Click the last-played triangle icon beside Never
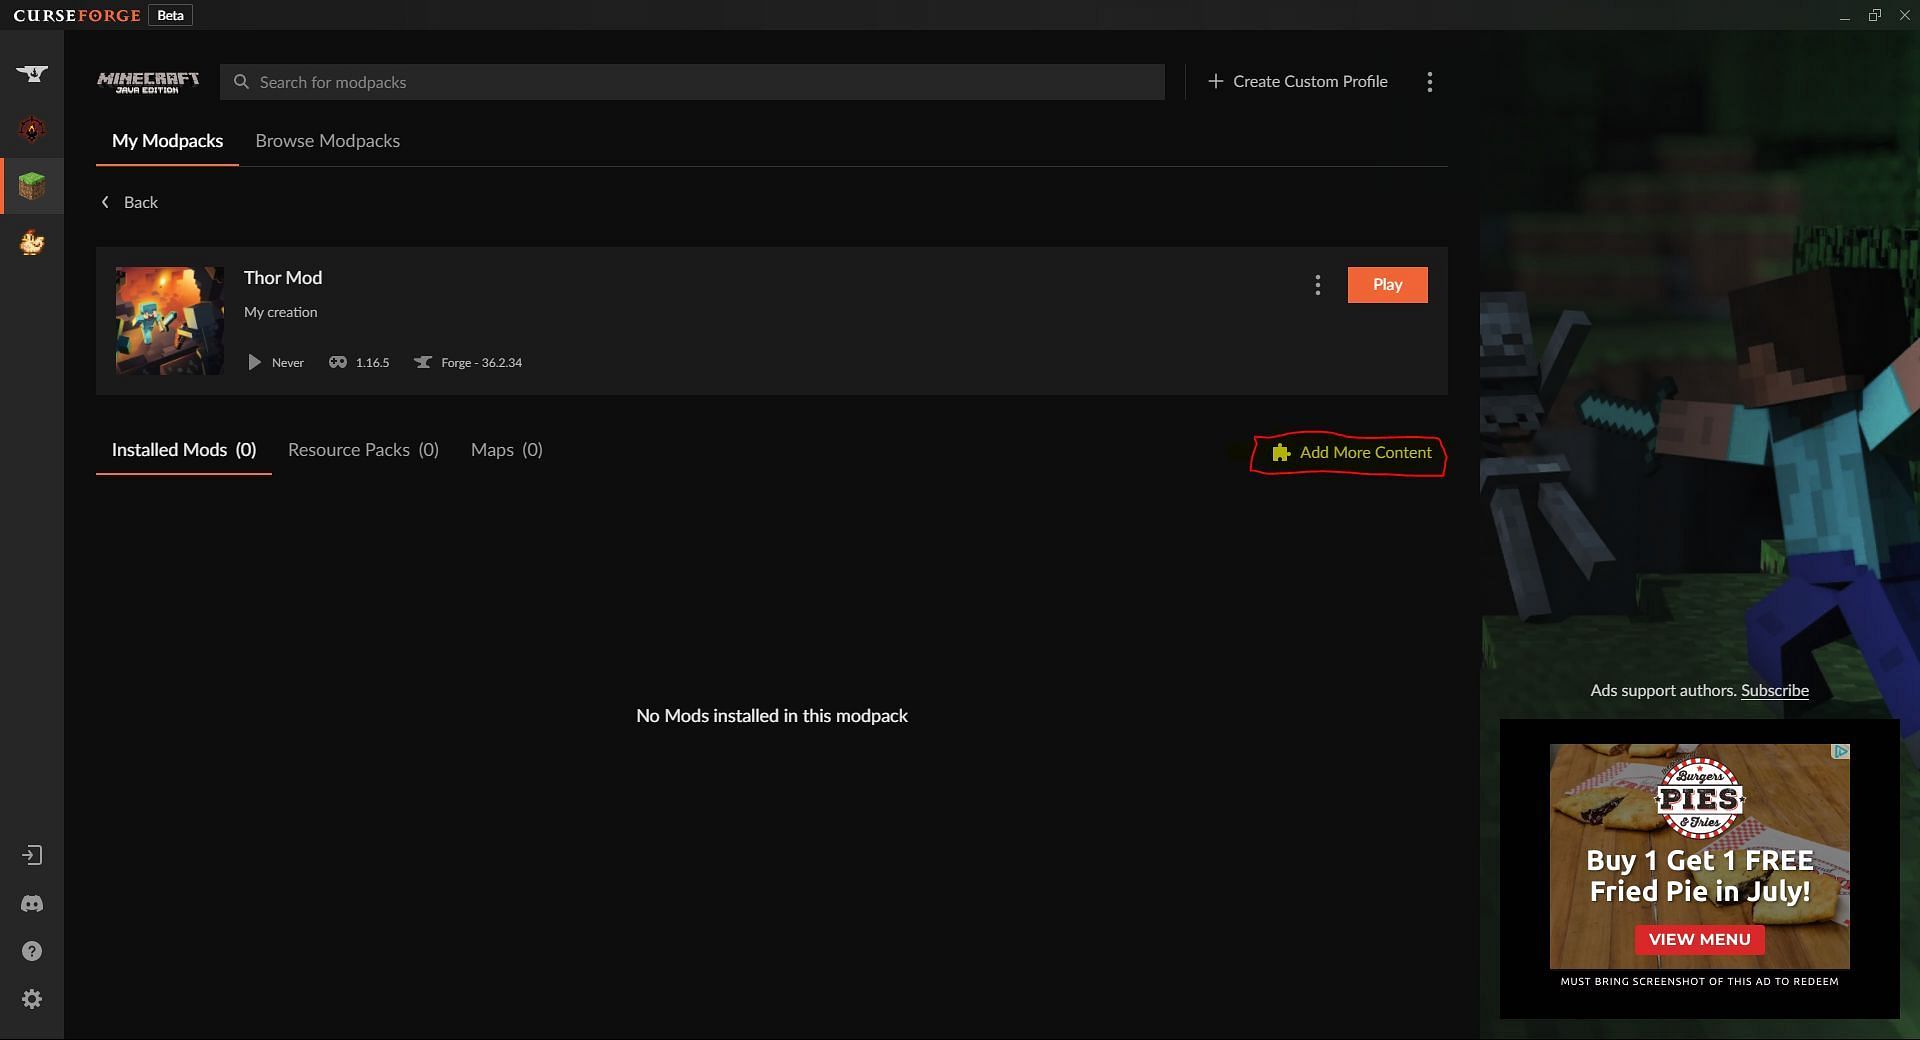This screenshot has width=1920, height=1040. point(254,362)
